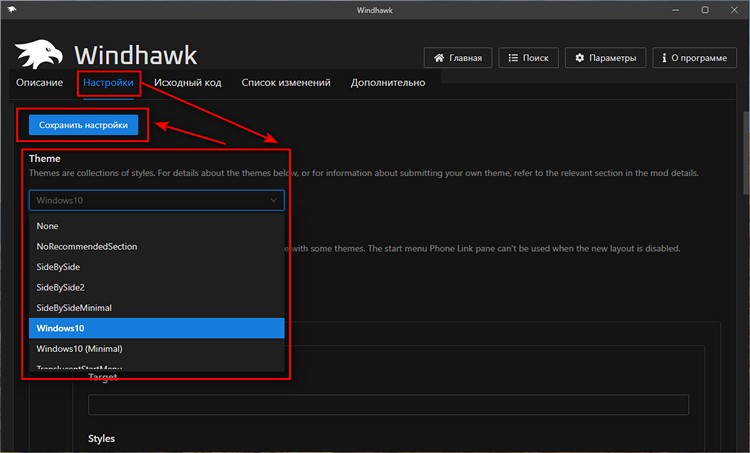Collapse the Theme combo box showing Windows10
Screen dimensions: 750x453
click(156, 200)
